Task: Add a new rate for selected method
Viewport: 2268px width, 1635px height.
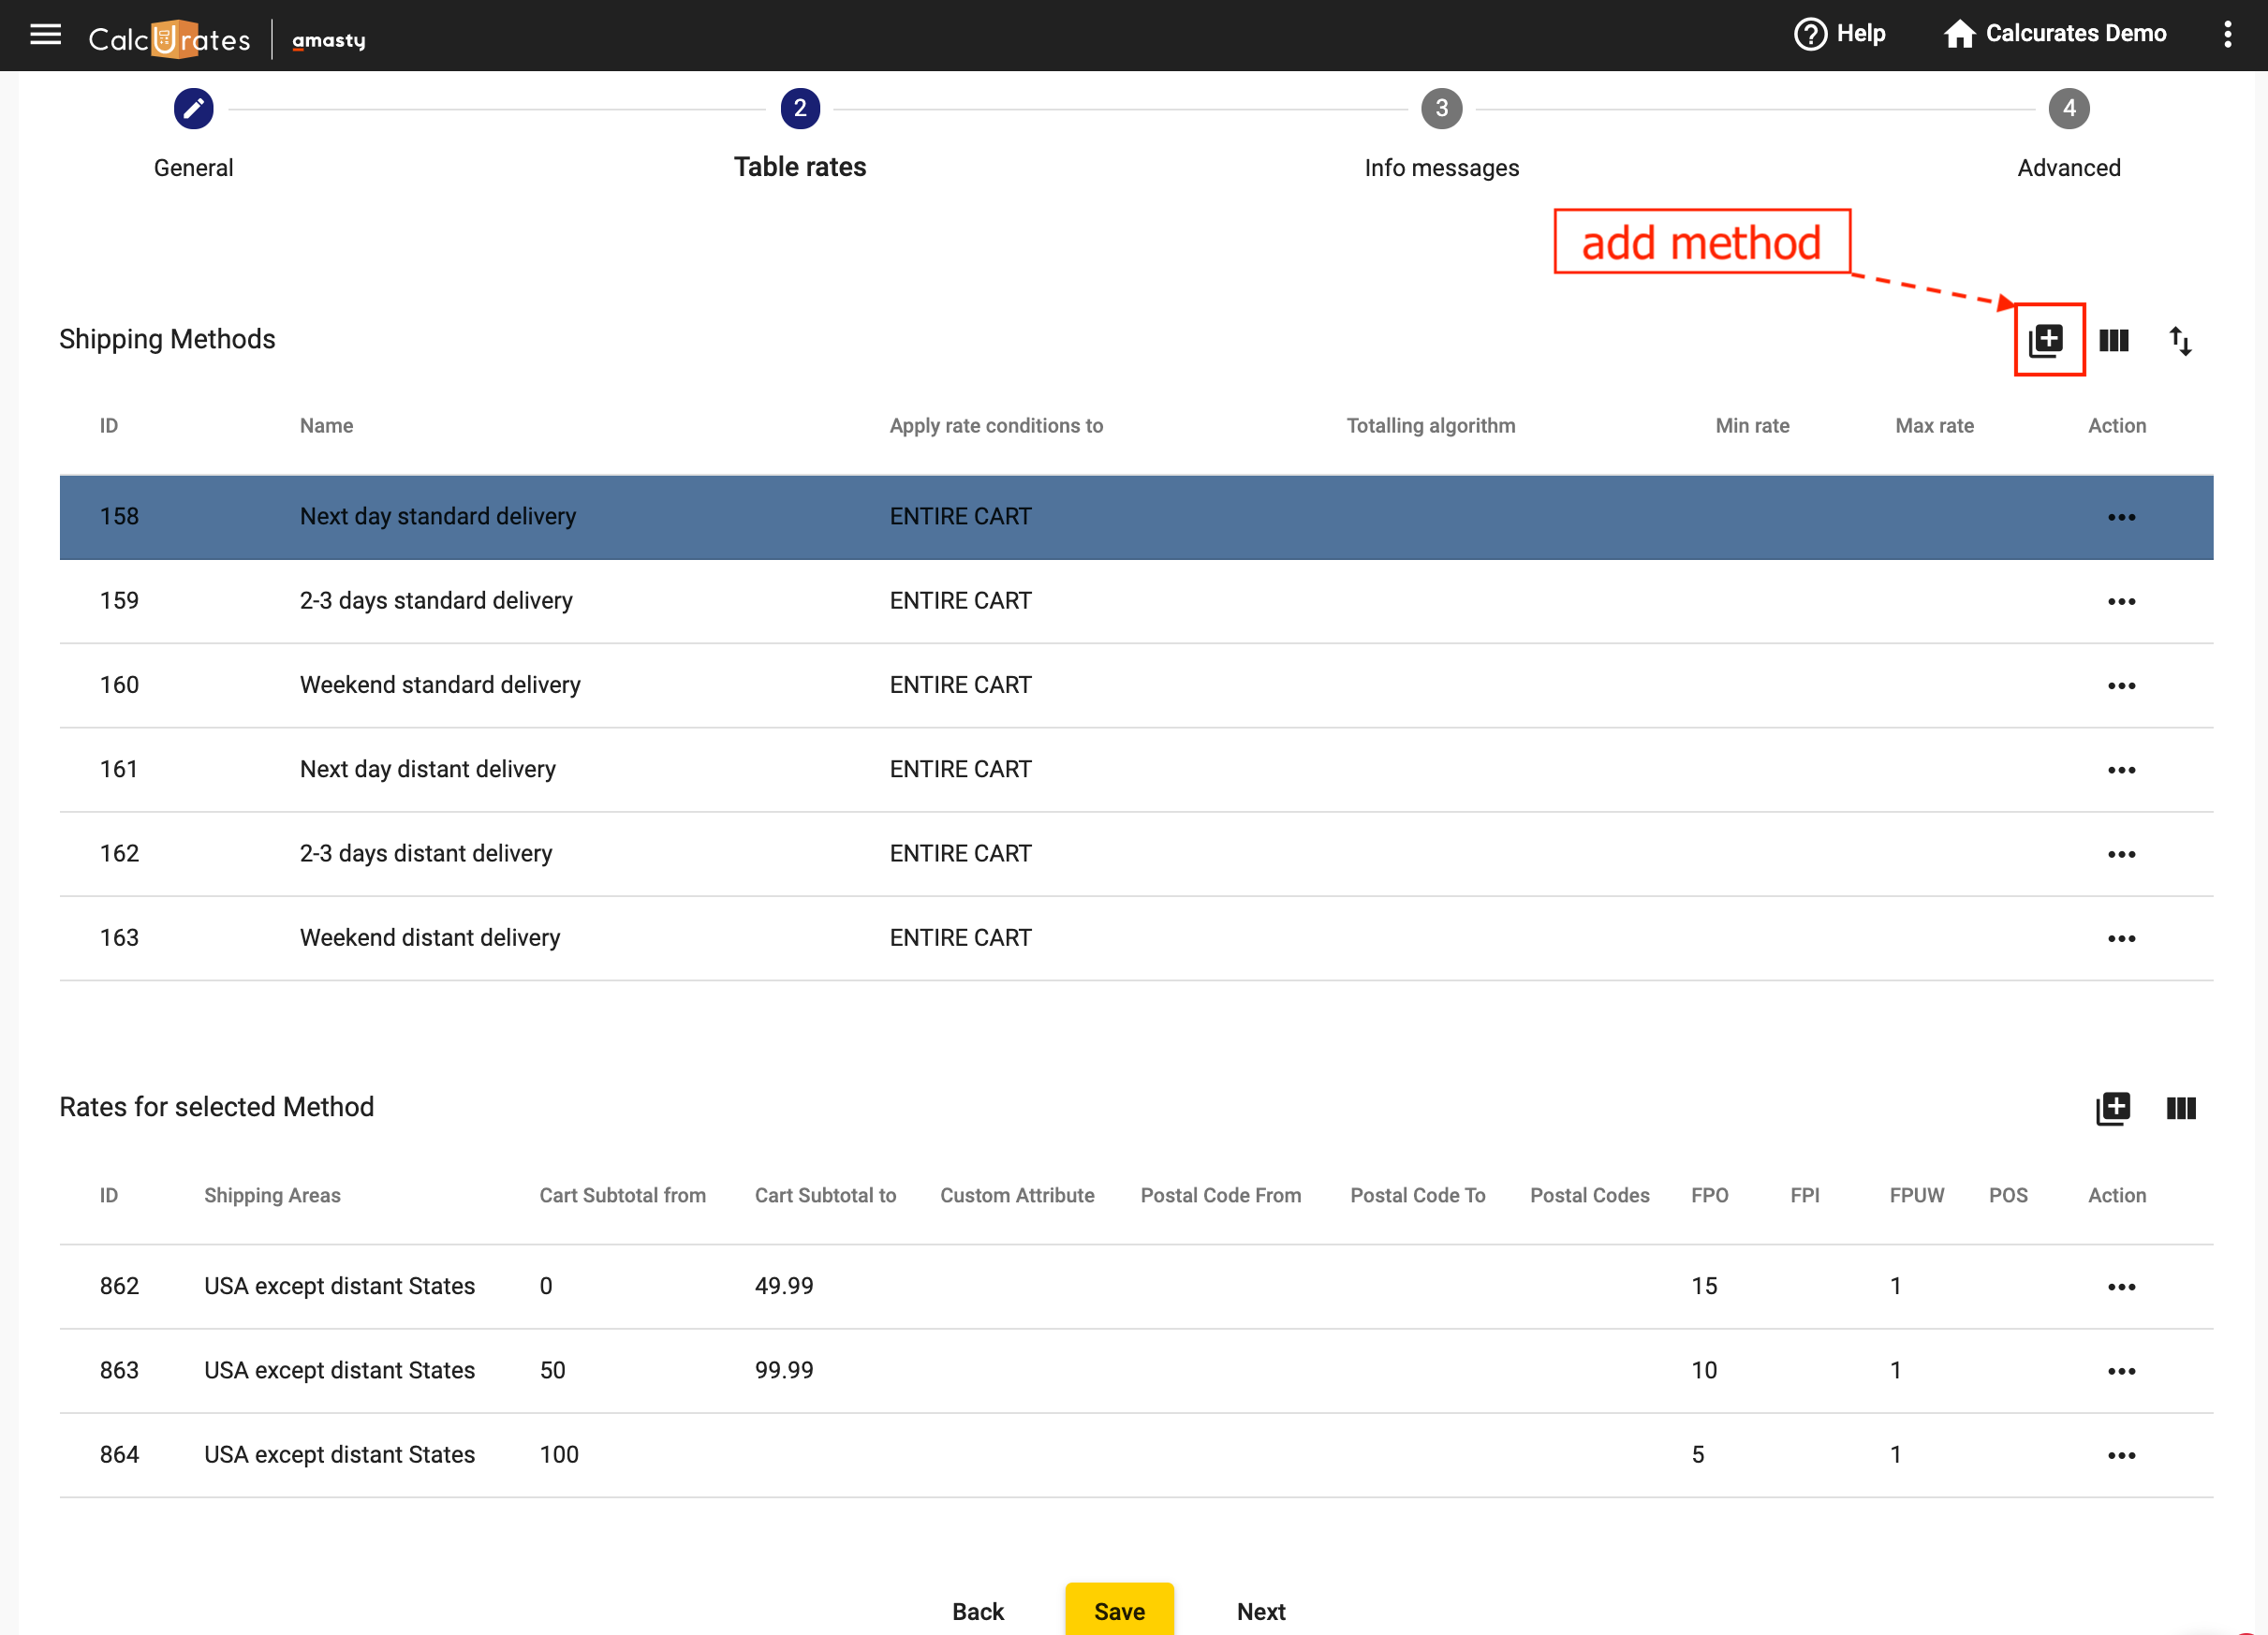Action: coord(2113,1108)
